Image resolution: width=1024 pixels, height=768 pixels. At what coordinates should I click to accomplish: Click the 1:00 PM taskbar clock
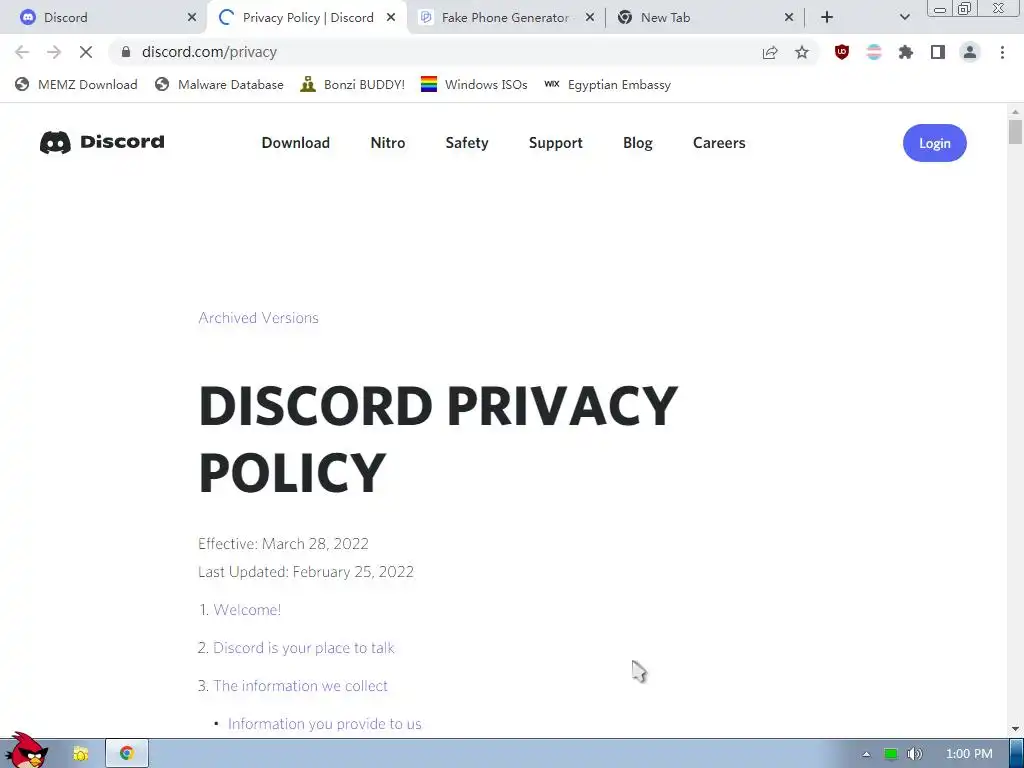969,754
